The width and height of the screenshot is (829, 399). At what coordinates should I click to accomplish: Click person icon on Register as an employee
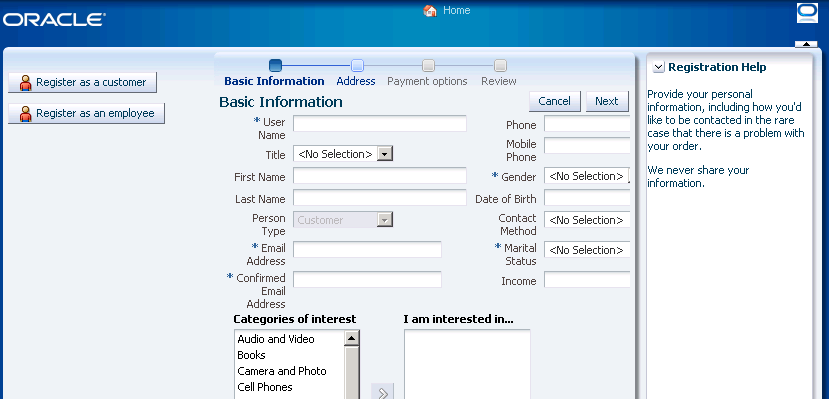pos(25,114)
